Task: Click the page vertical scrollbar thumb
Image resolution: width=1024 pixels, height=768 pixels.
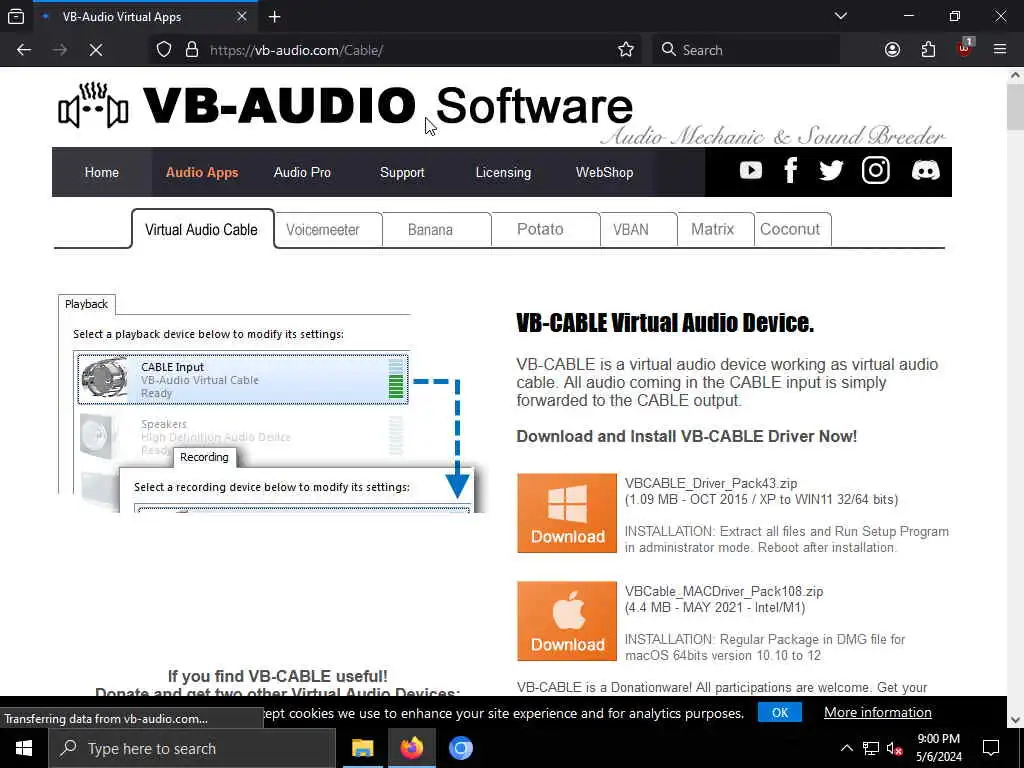Action: pyautogui.click(x=1015, y=106)
